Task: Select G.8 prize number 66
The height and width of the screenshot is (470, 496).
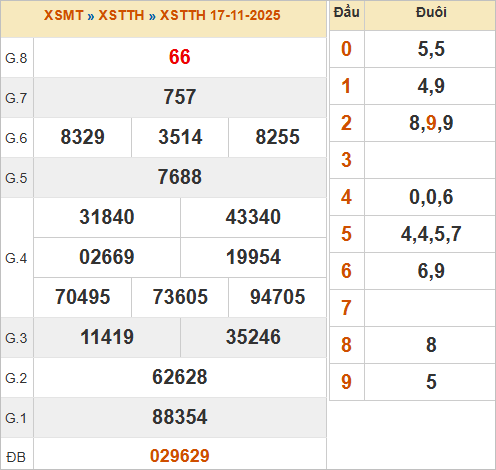Action: (180, 57)
